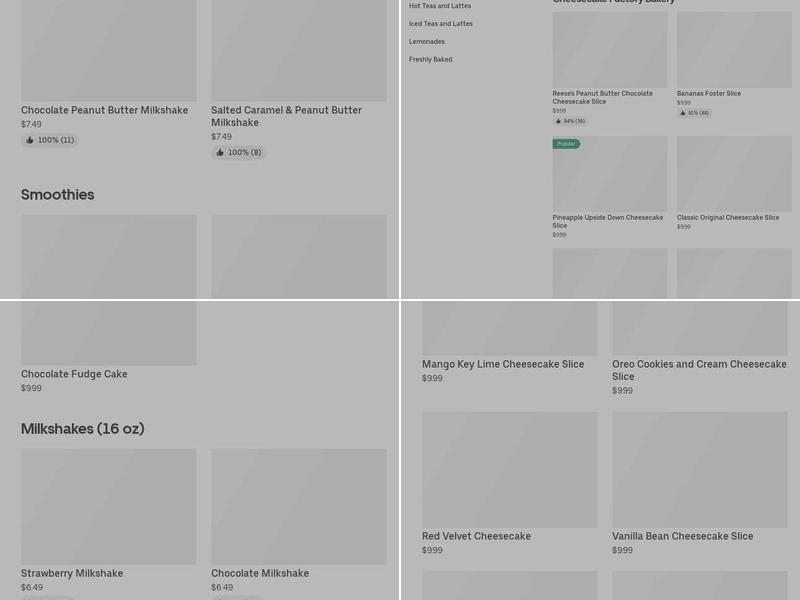Image resolution: width=800 pixels, height=600 pixels.
Task: Click the 100% (8) rating pill
Action: click(x=238, y=152)
